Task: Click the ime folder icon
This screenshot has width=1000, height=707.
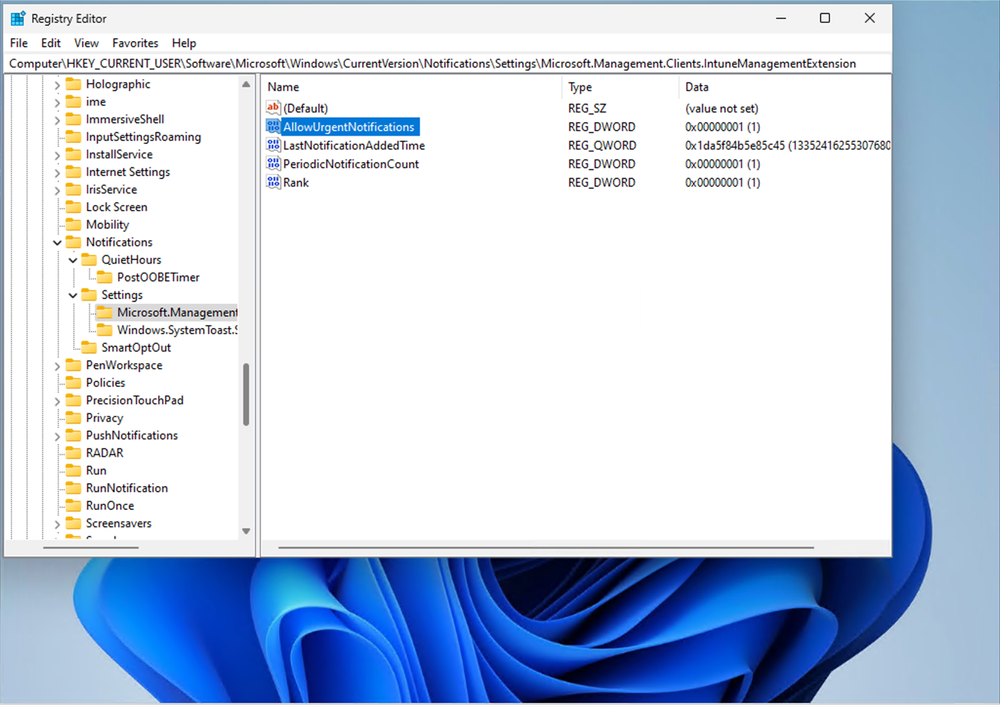Action: point(74,101)
